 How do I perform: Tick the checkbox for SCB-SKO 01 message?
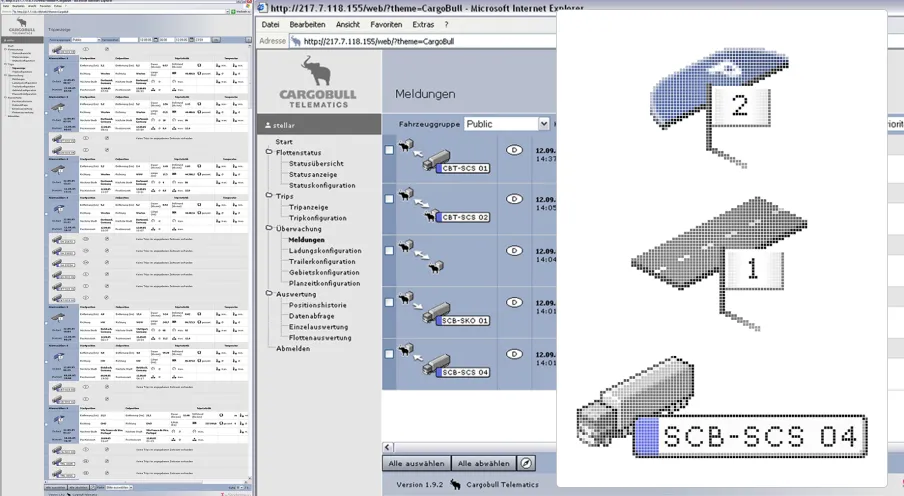389,302
